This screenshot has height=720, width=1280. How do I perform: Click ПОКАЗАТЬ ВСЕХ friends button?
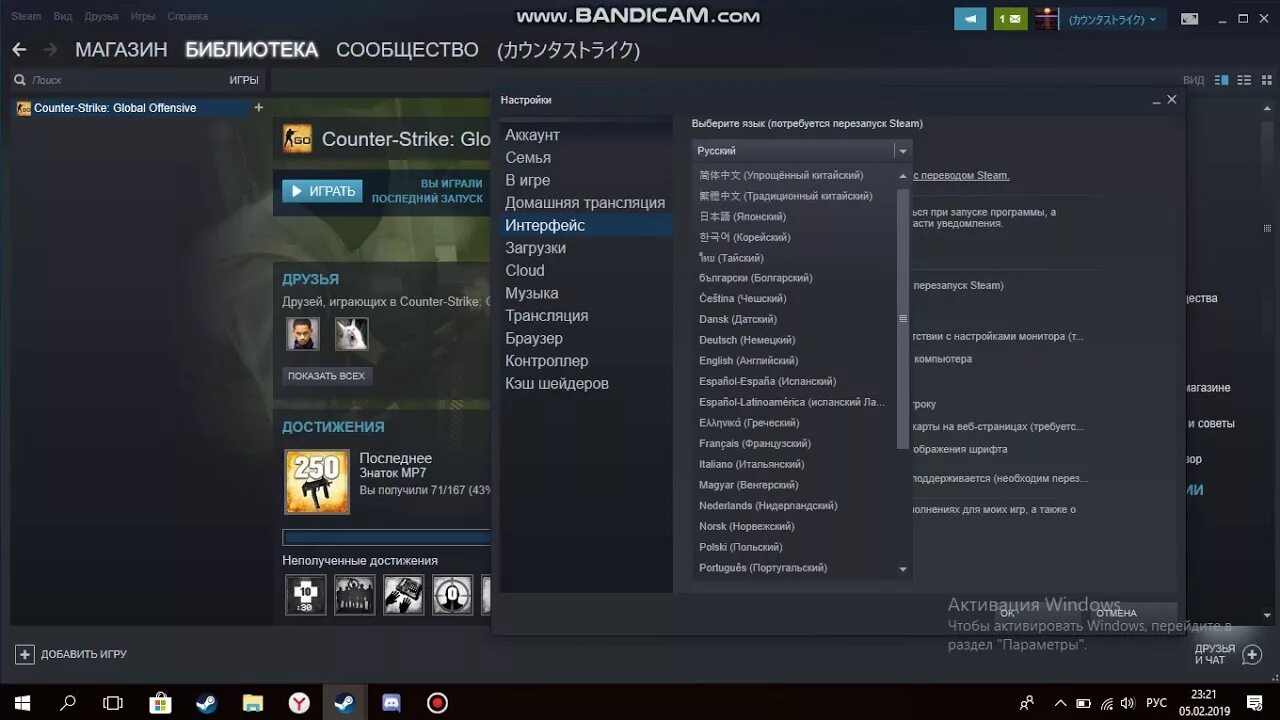(327, 376)
